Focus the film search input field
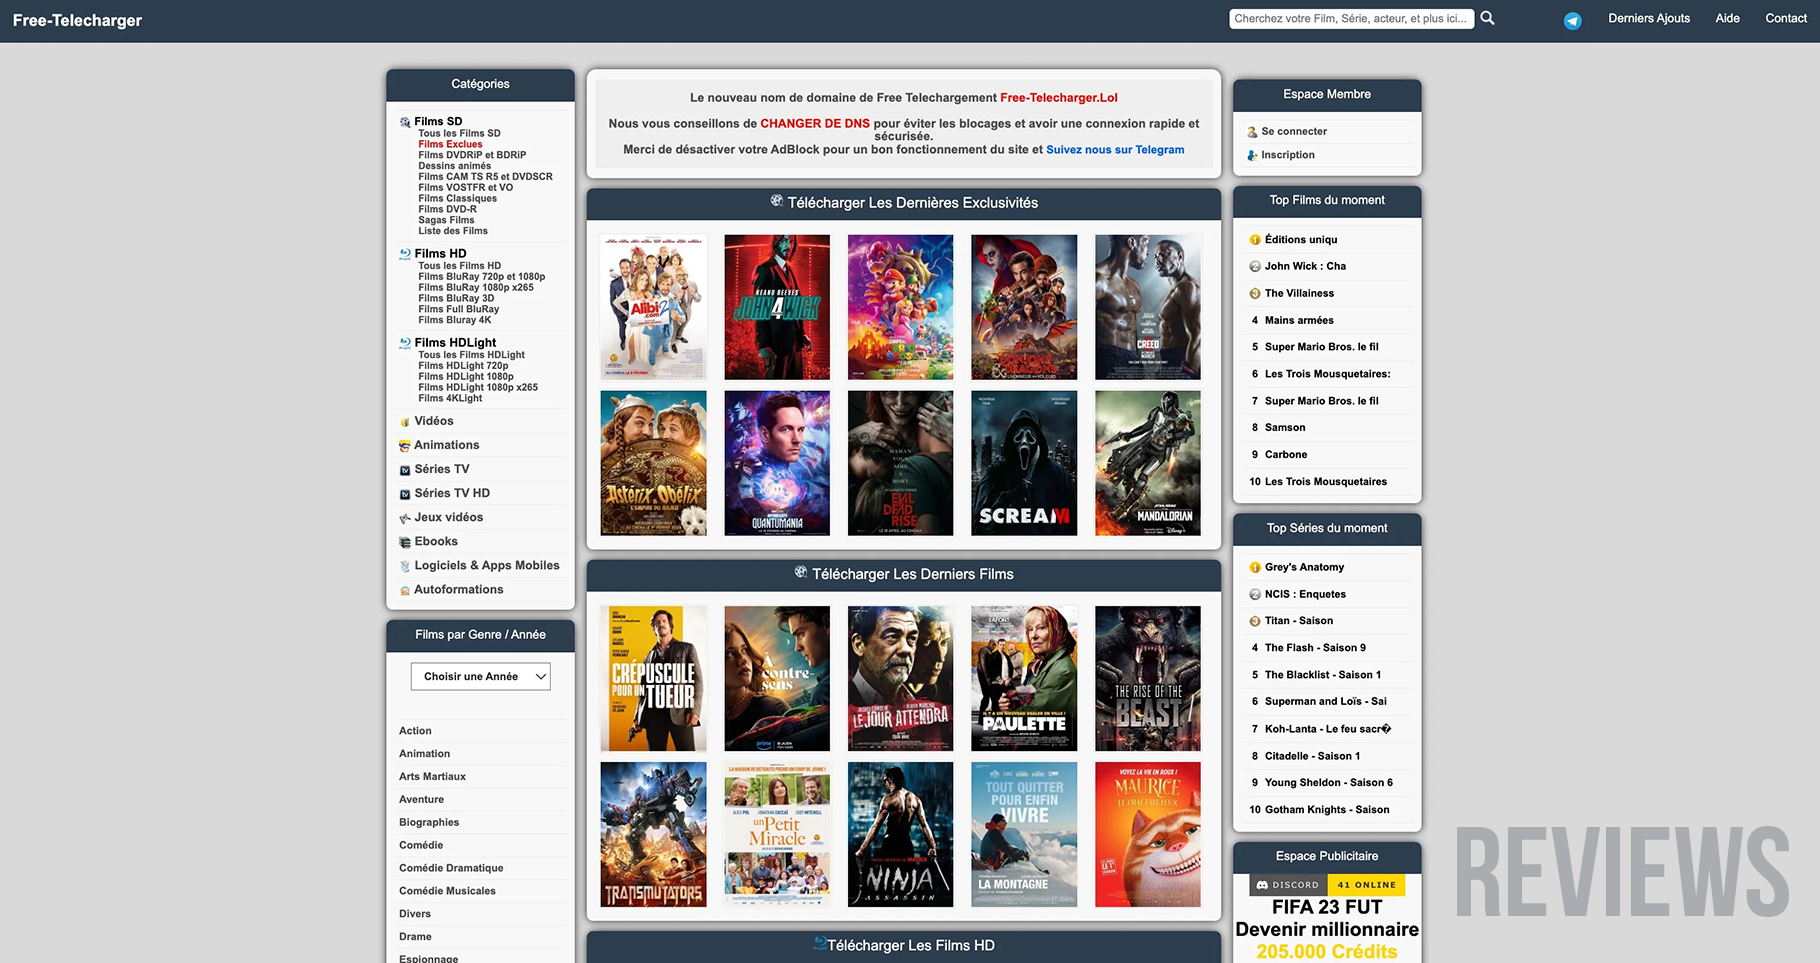The width and height of the screenshot is (1820, 963). click(1351, 18)
